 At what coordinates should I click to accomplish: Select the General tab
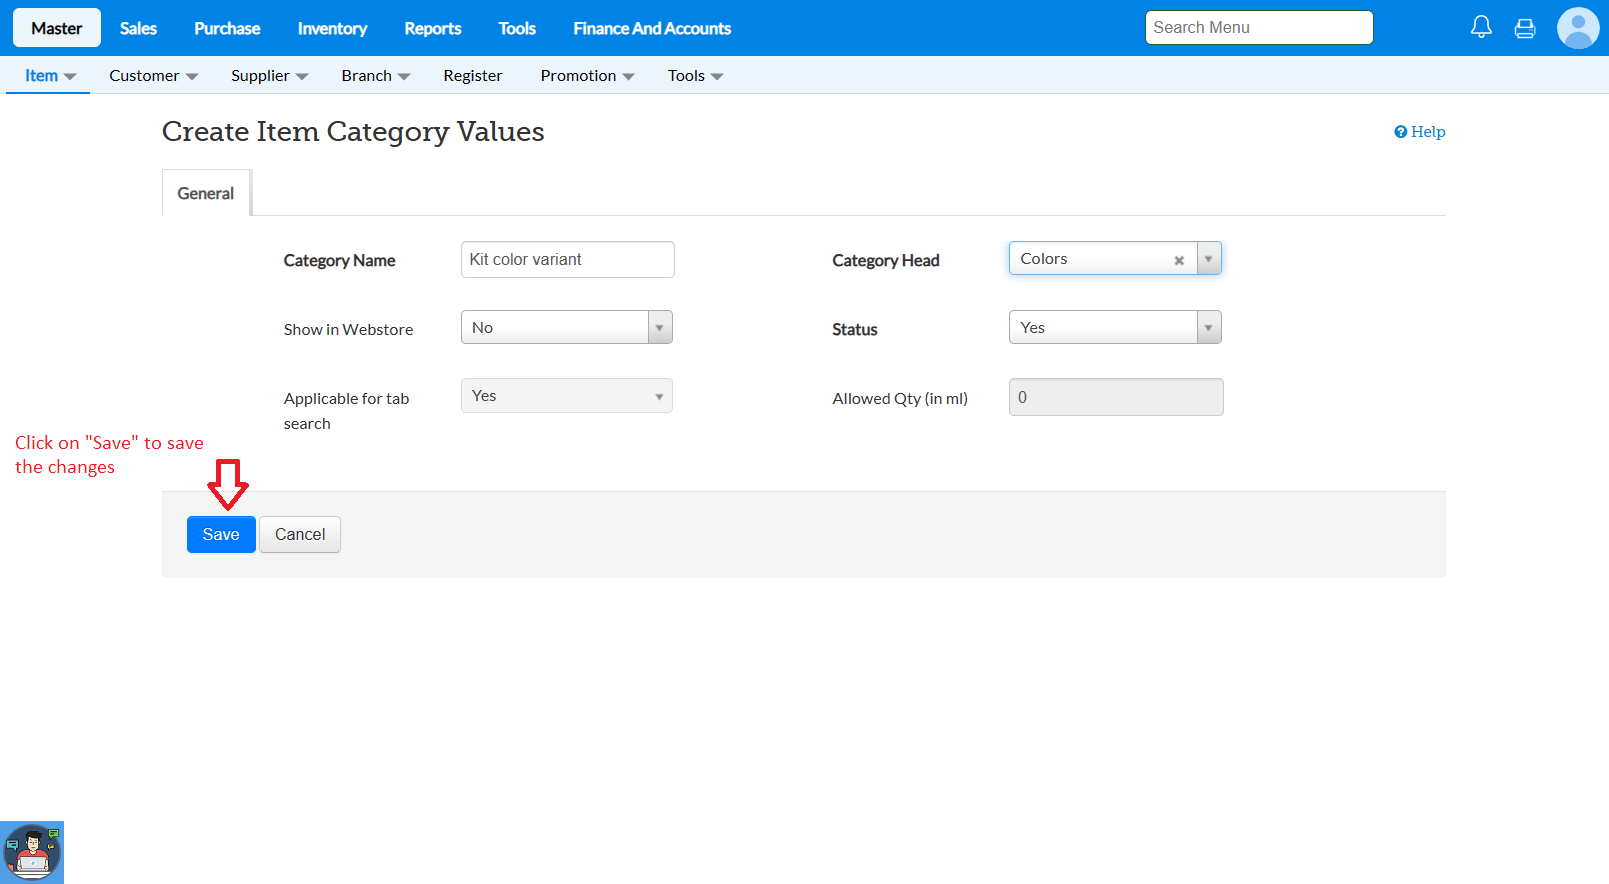click(x=206, y=193)
